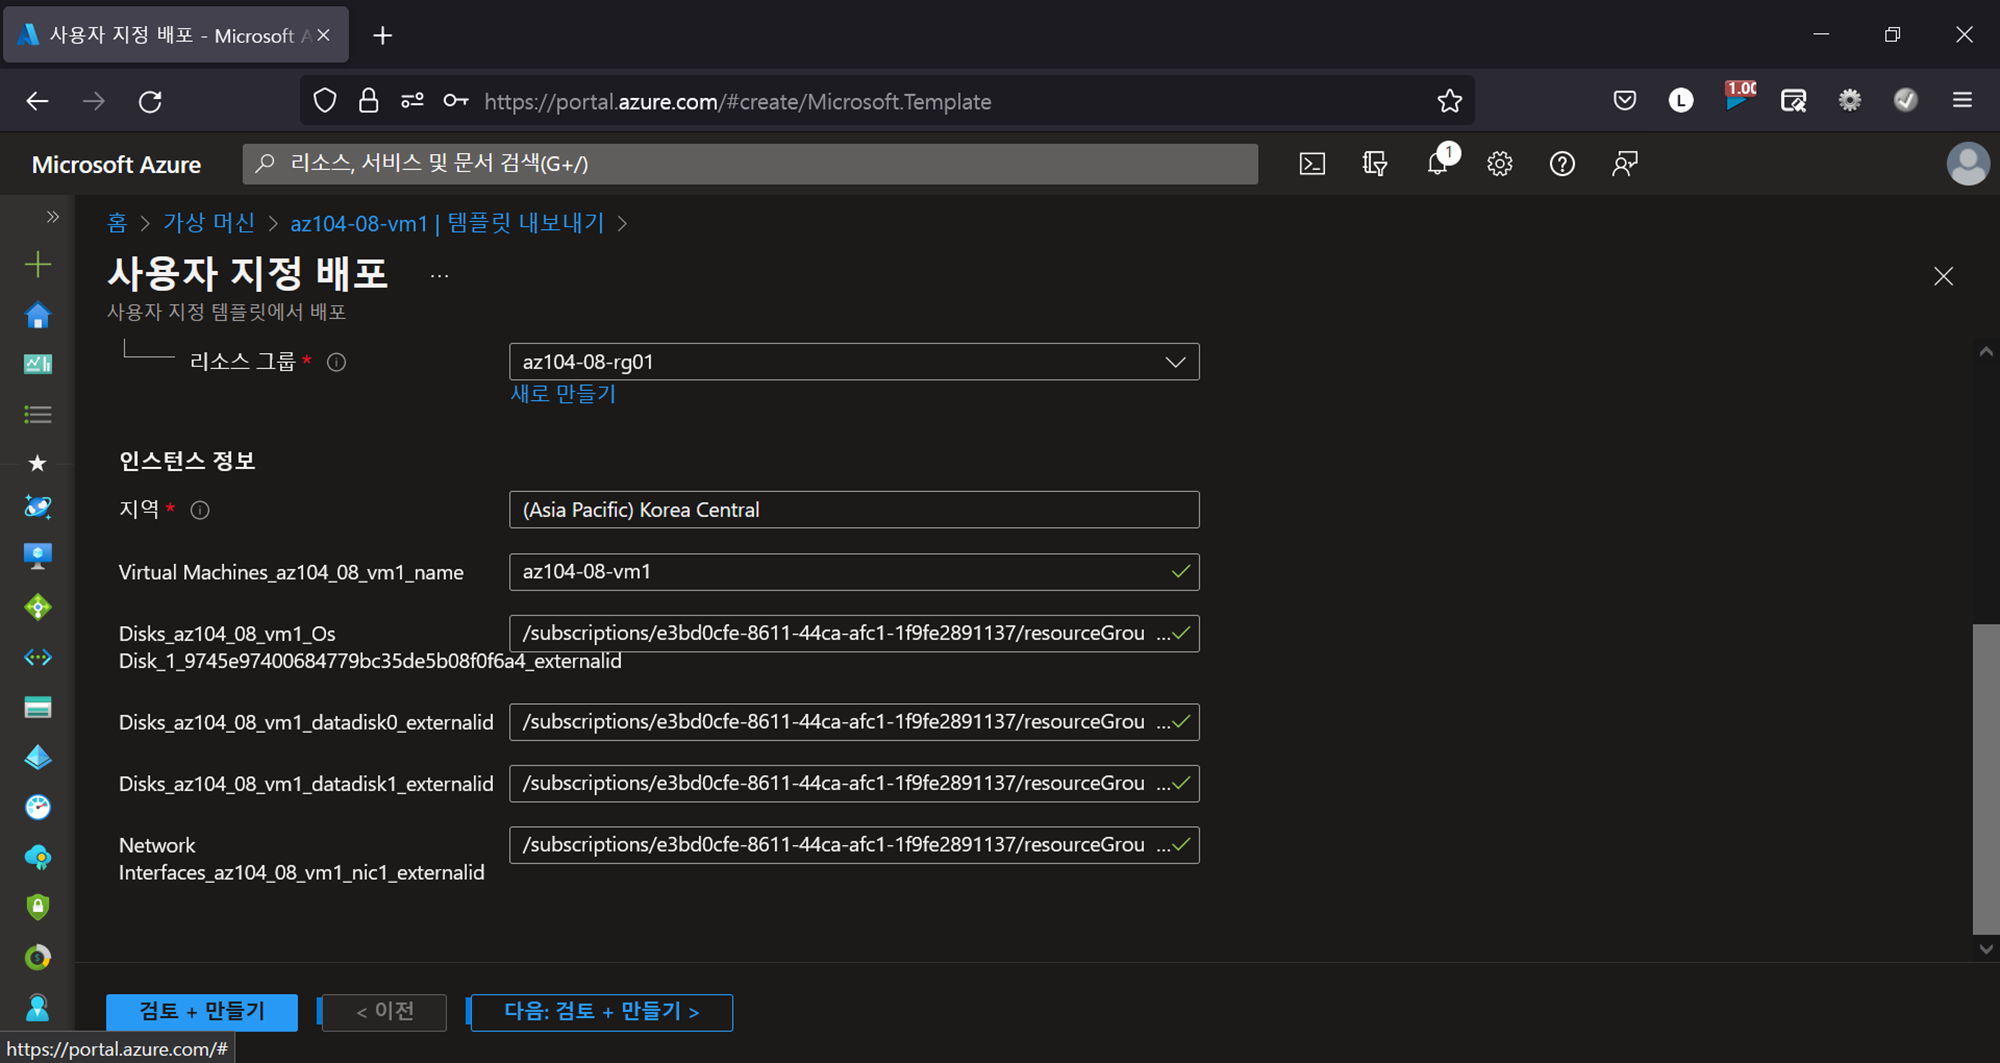The height and width of the screenshot is (1063, 2000).
Task: Open the account avatar menu
Action: coord(1968,164)
